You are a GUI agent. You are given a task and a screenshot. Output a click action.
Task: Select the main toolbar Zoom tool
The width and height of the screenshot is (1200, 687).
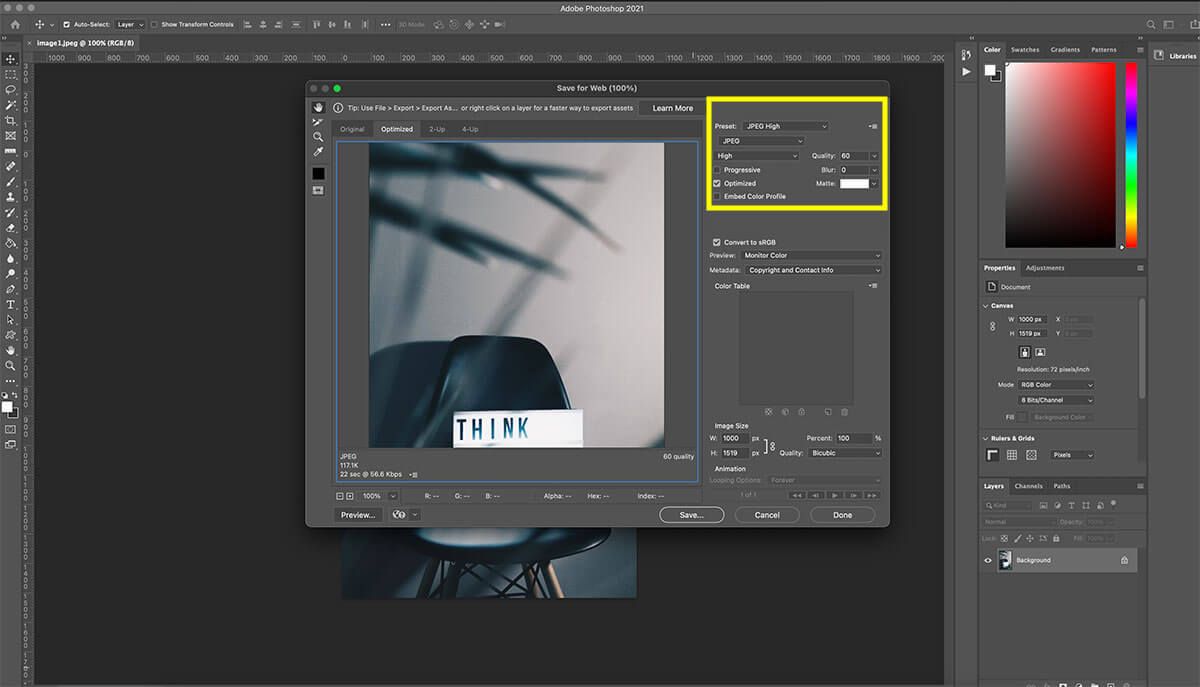point(10,366)
